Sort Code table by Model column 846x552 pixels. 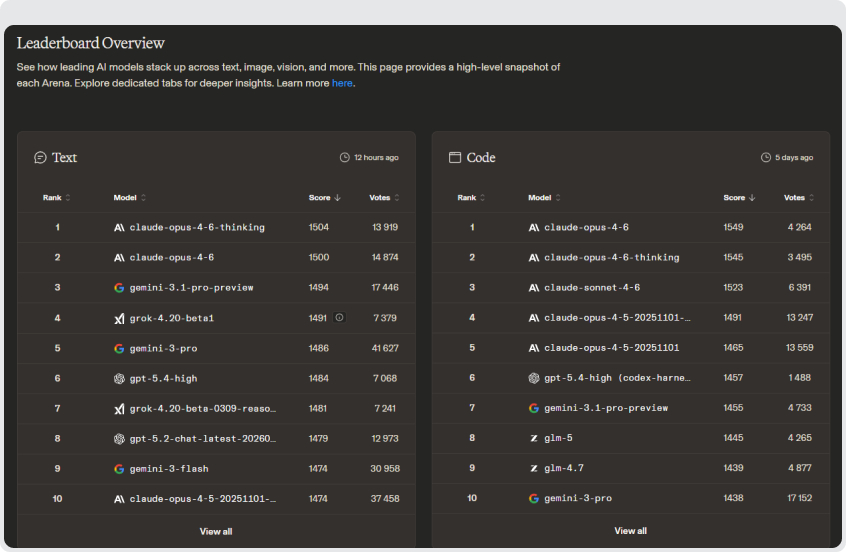click(x=544, y=197)
